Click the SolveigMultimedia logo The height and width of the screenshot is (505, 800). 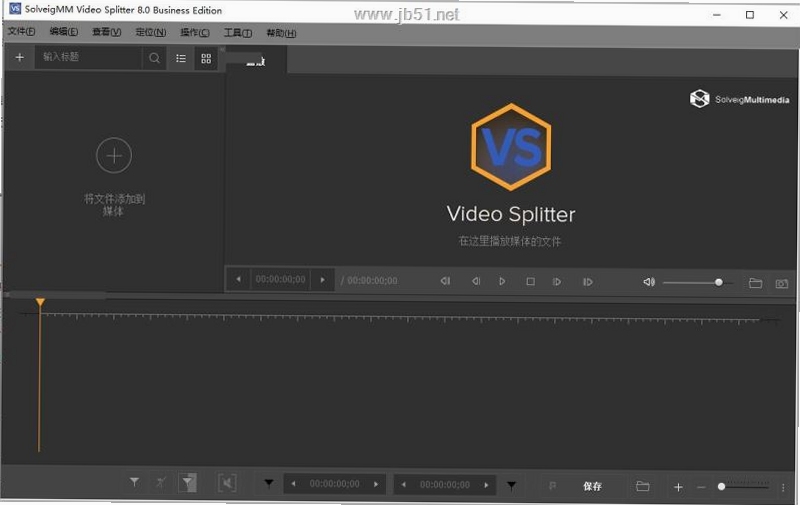pyautogui.click(x=739, y=98)
